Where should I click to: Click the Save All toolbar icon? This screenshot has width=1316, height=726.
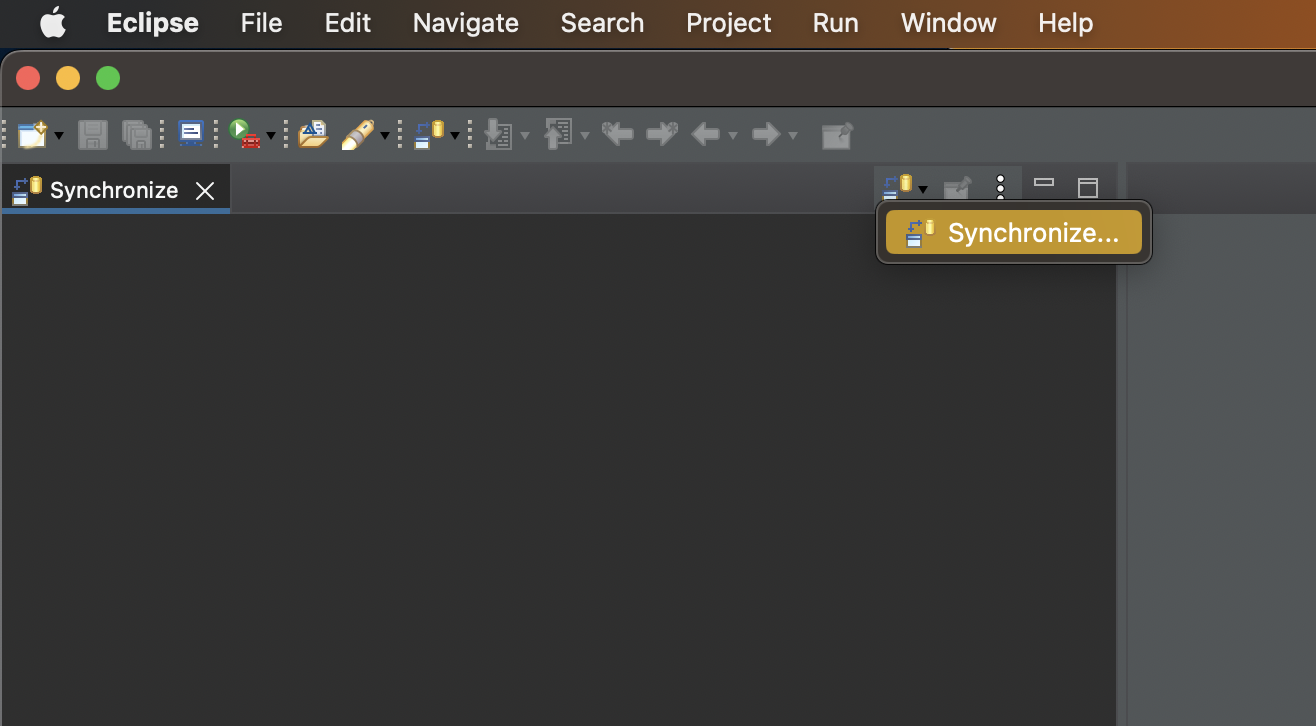(x=136, y=134)
